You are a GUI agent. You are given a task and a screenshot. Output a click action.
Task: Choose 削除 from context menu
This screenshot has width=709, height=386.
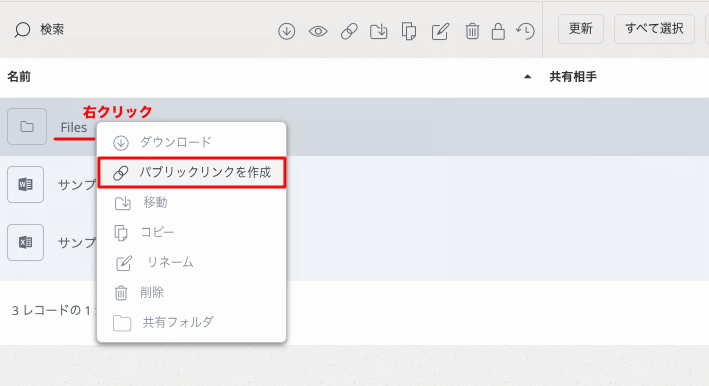[x=191, y=292]
